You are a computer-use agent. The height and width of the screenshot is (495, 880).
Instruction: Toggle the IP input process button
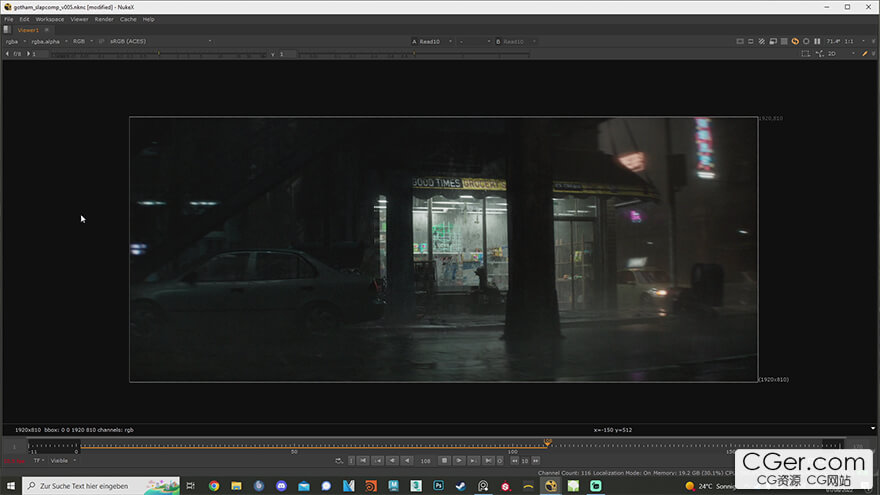(102, 41)
